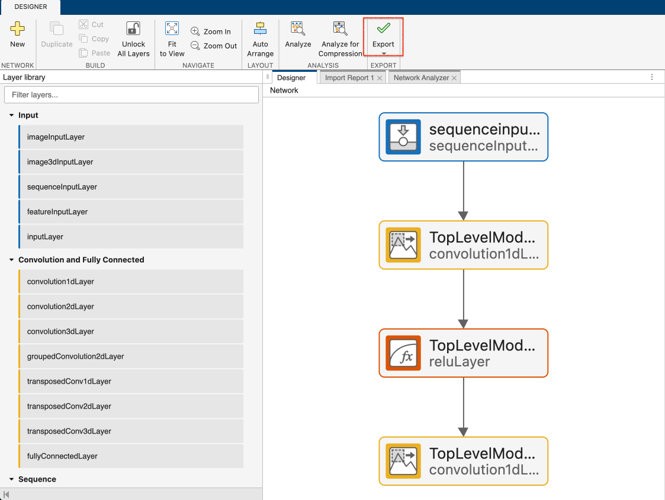
Task: Select the bottom convolution1dLayer node icon
Action: 403,461
